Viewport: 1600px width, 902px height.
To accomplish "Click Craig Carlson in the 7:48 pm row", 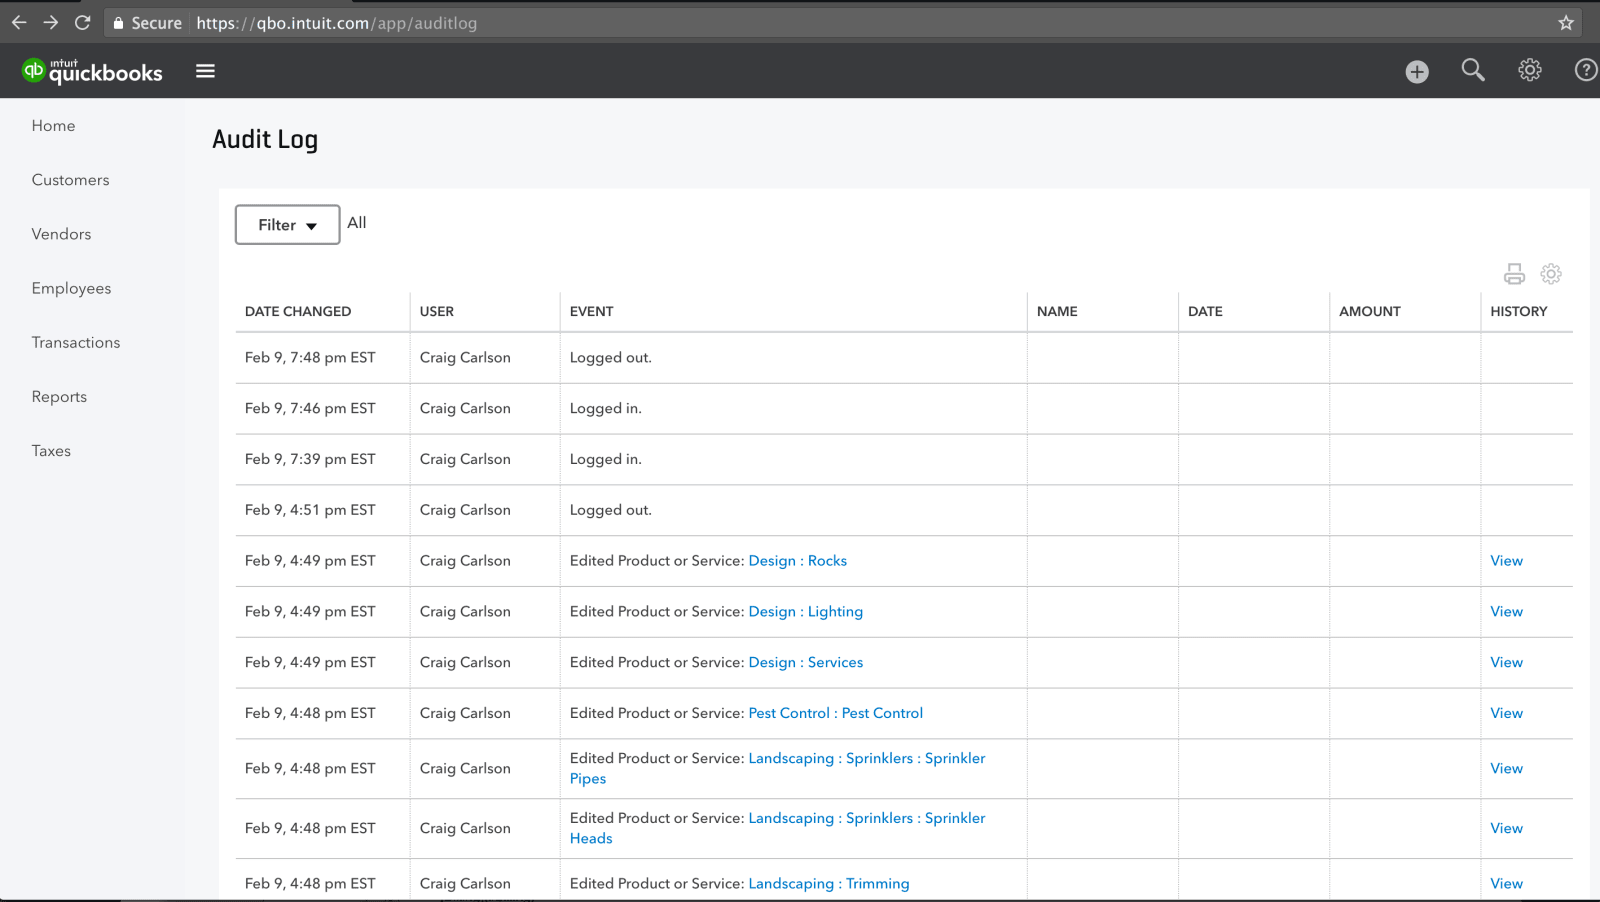I will [465, 358].
